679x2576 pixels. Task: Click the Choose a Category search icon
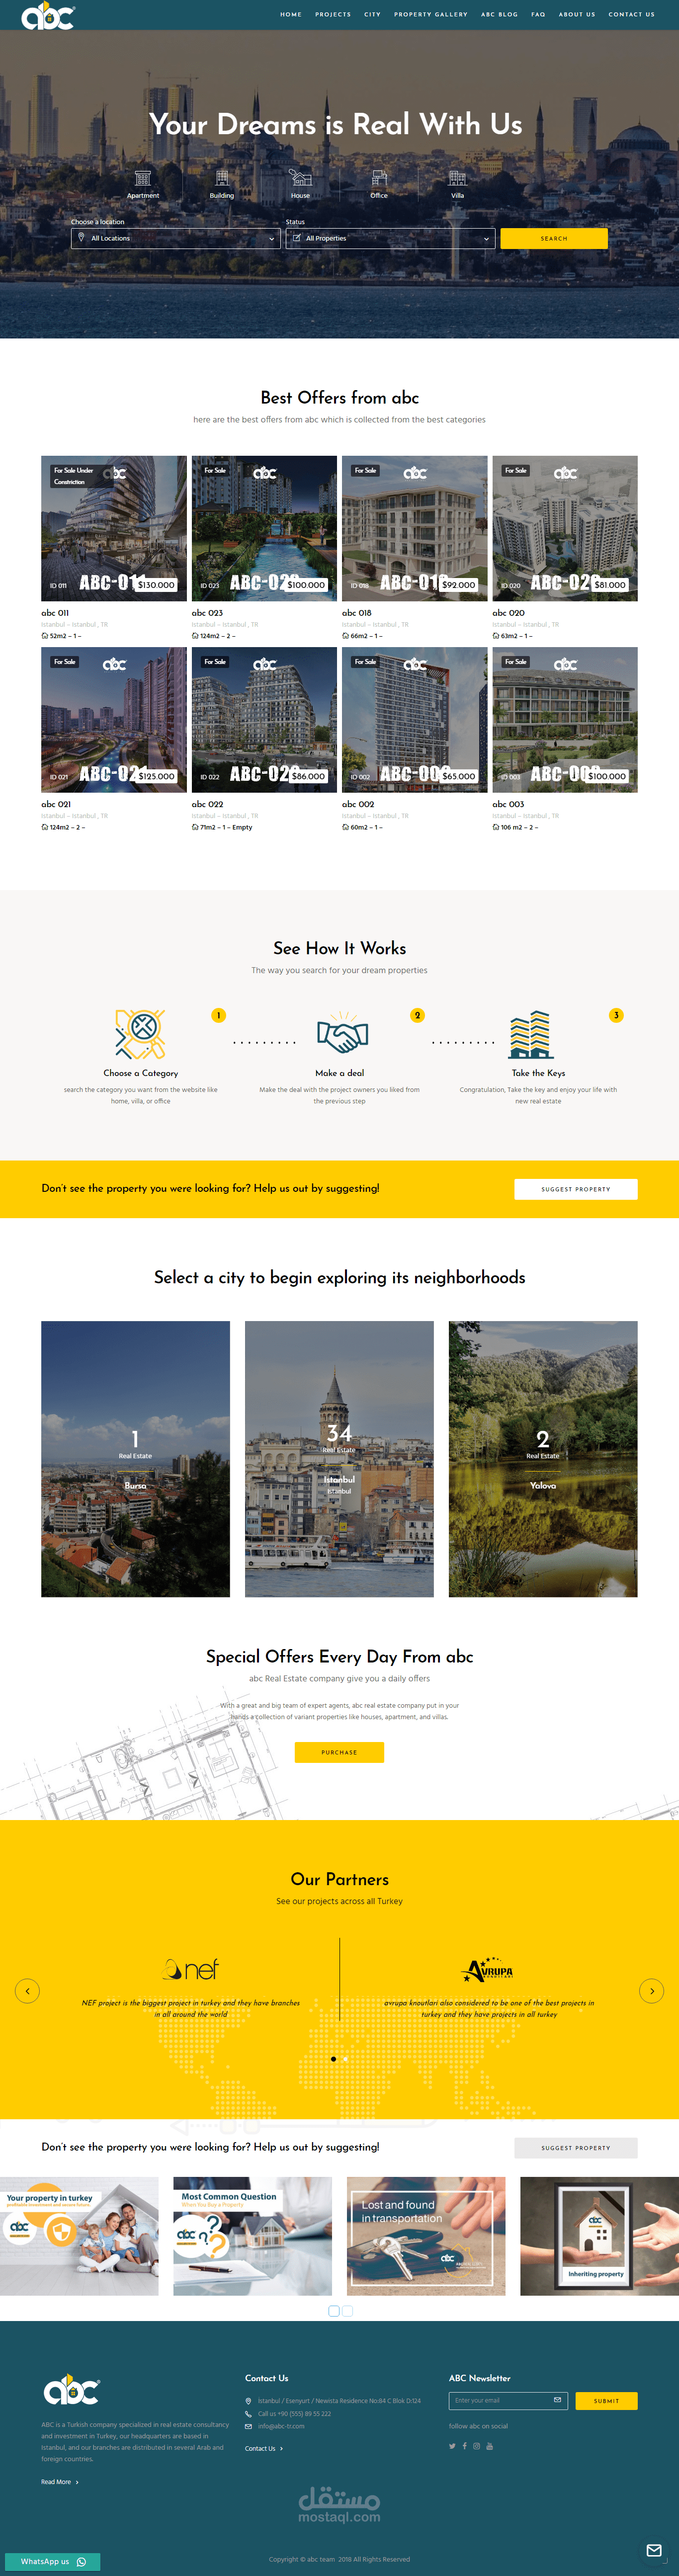click(140, 1034)
